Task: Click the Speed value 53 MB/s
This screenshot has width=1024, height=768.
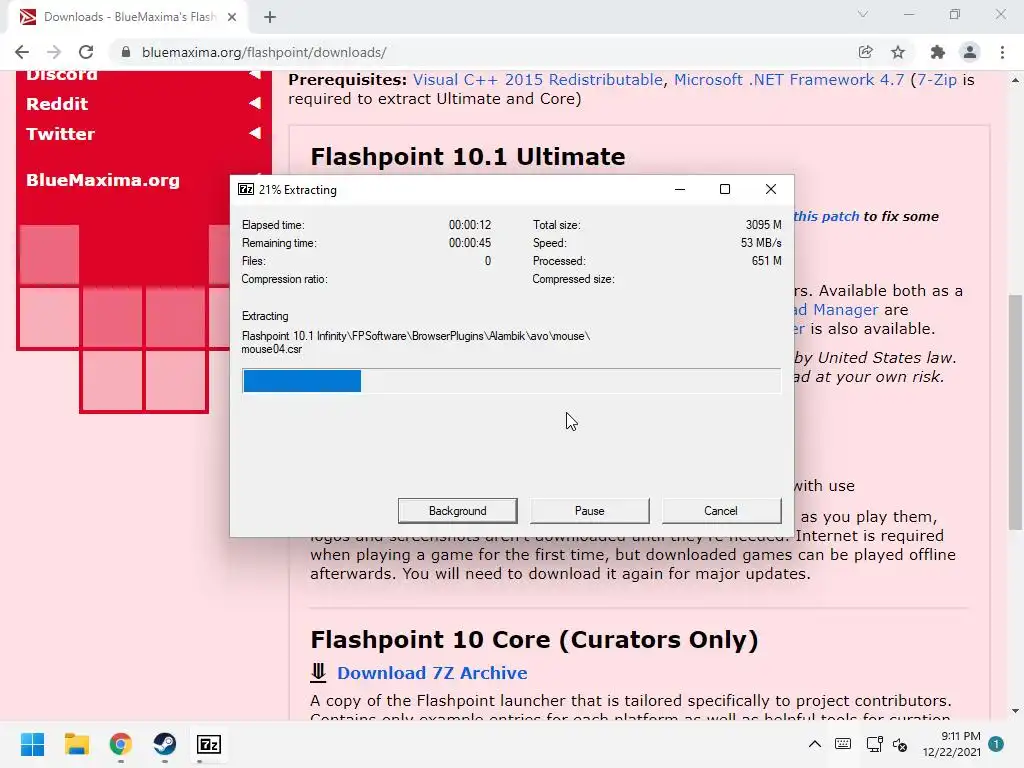Action: pyautogui.click(x=761, y=243)
